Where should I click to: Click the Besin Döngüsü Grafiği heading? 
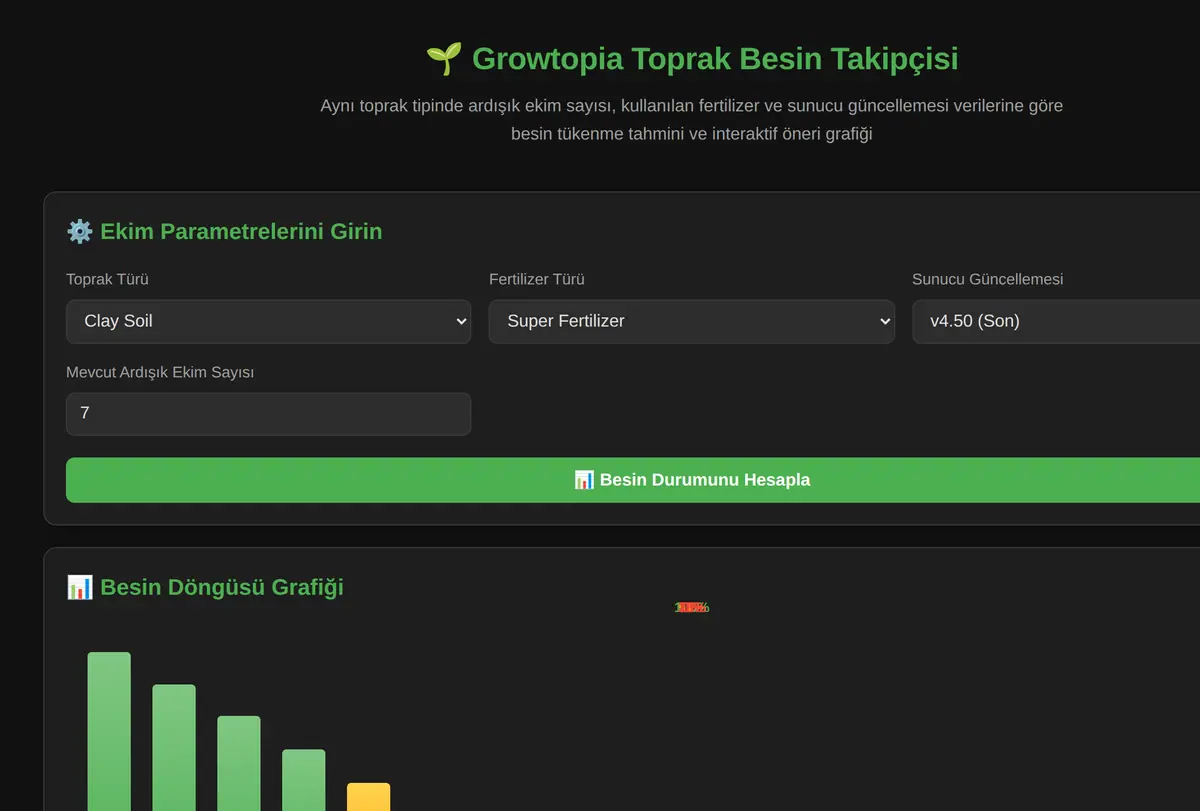point(222,587)
